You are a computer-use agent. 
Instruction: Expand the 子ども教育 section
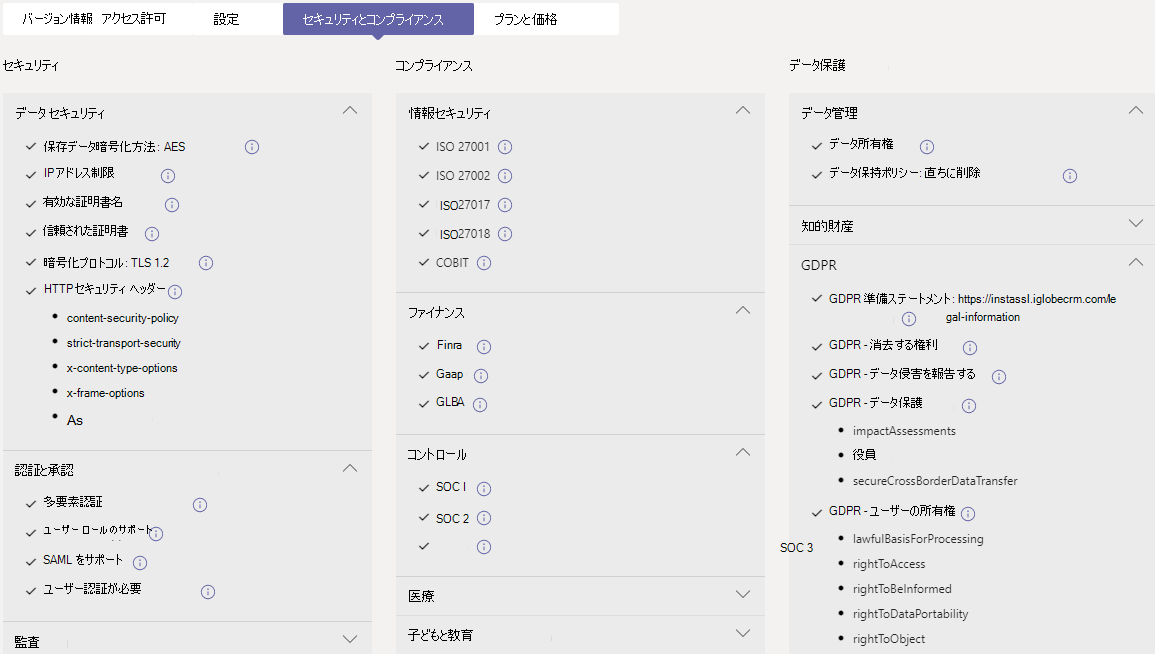point(742,633)
